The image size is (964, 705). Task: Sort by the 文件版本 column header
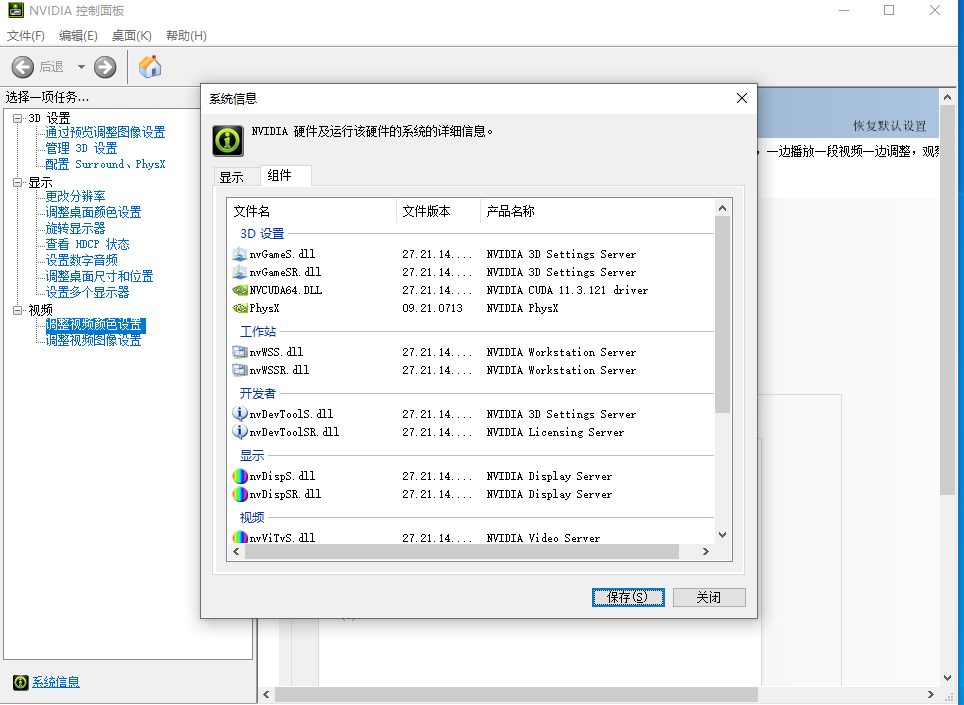pyautogui.click(x=438, y=211)
